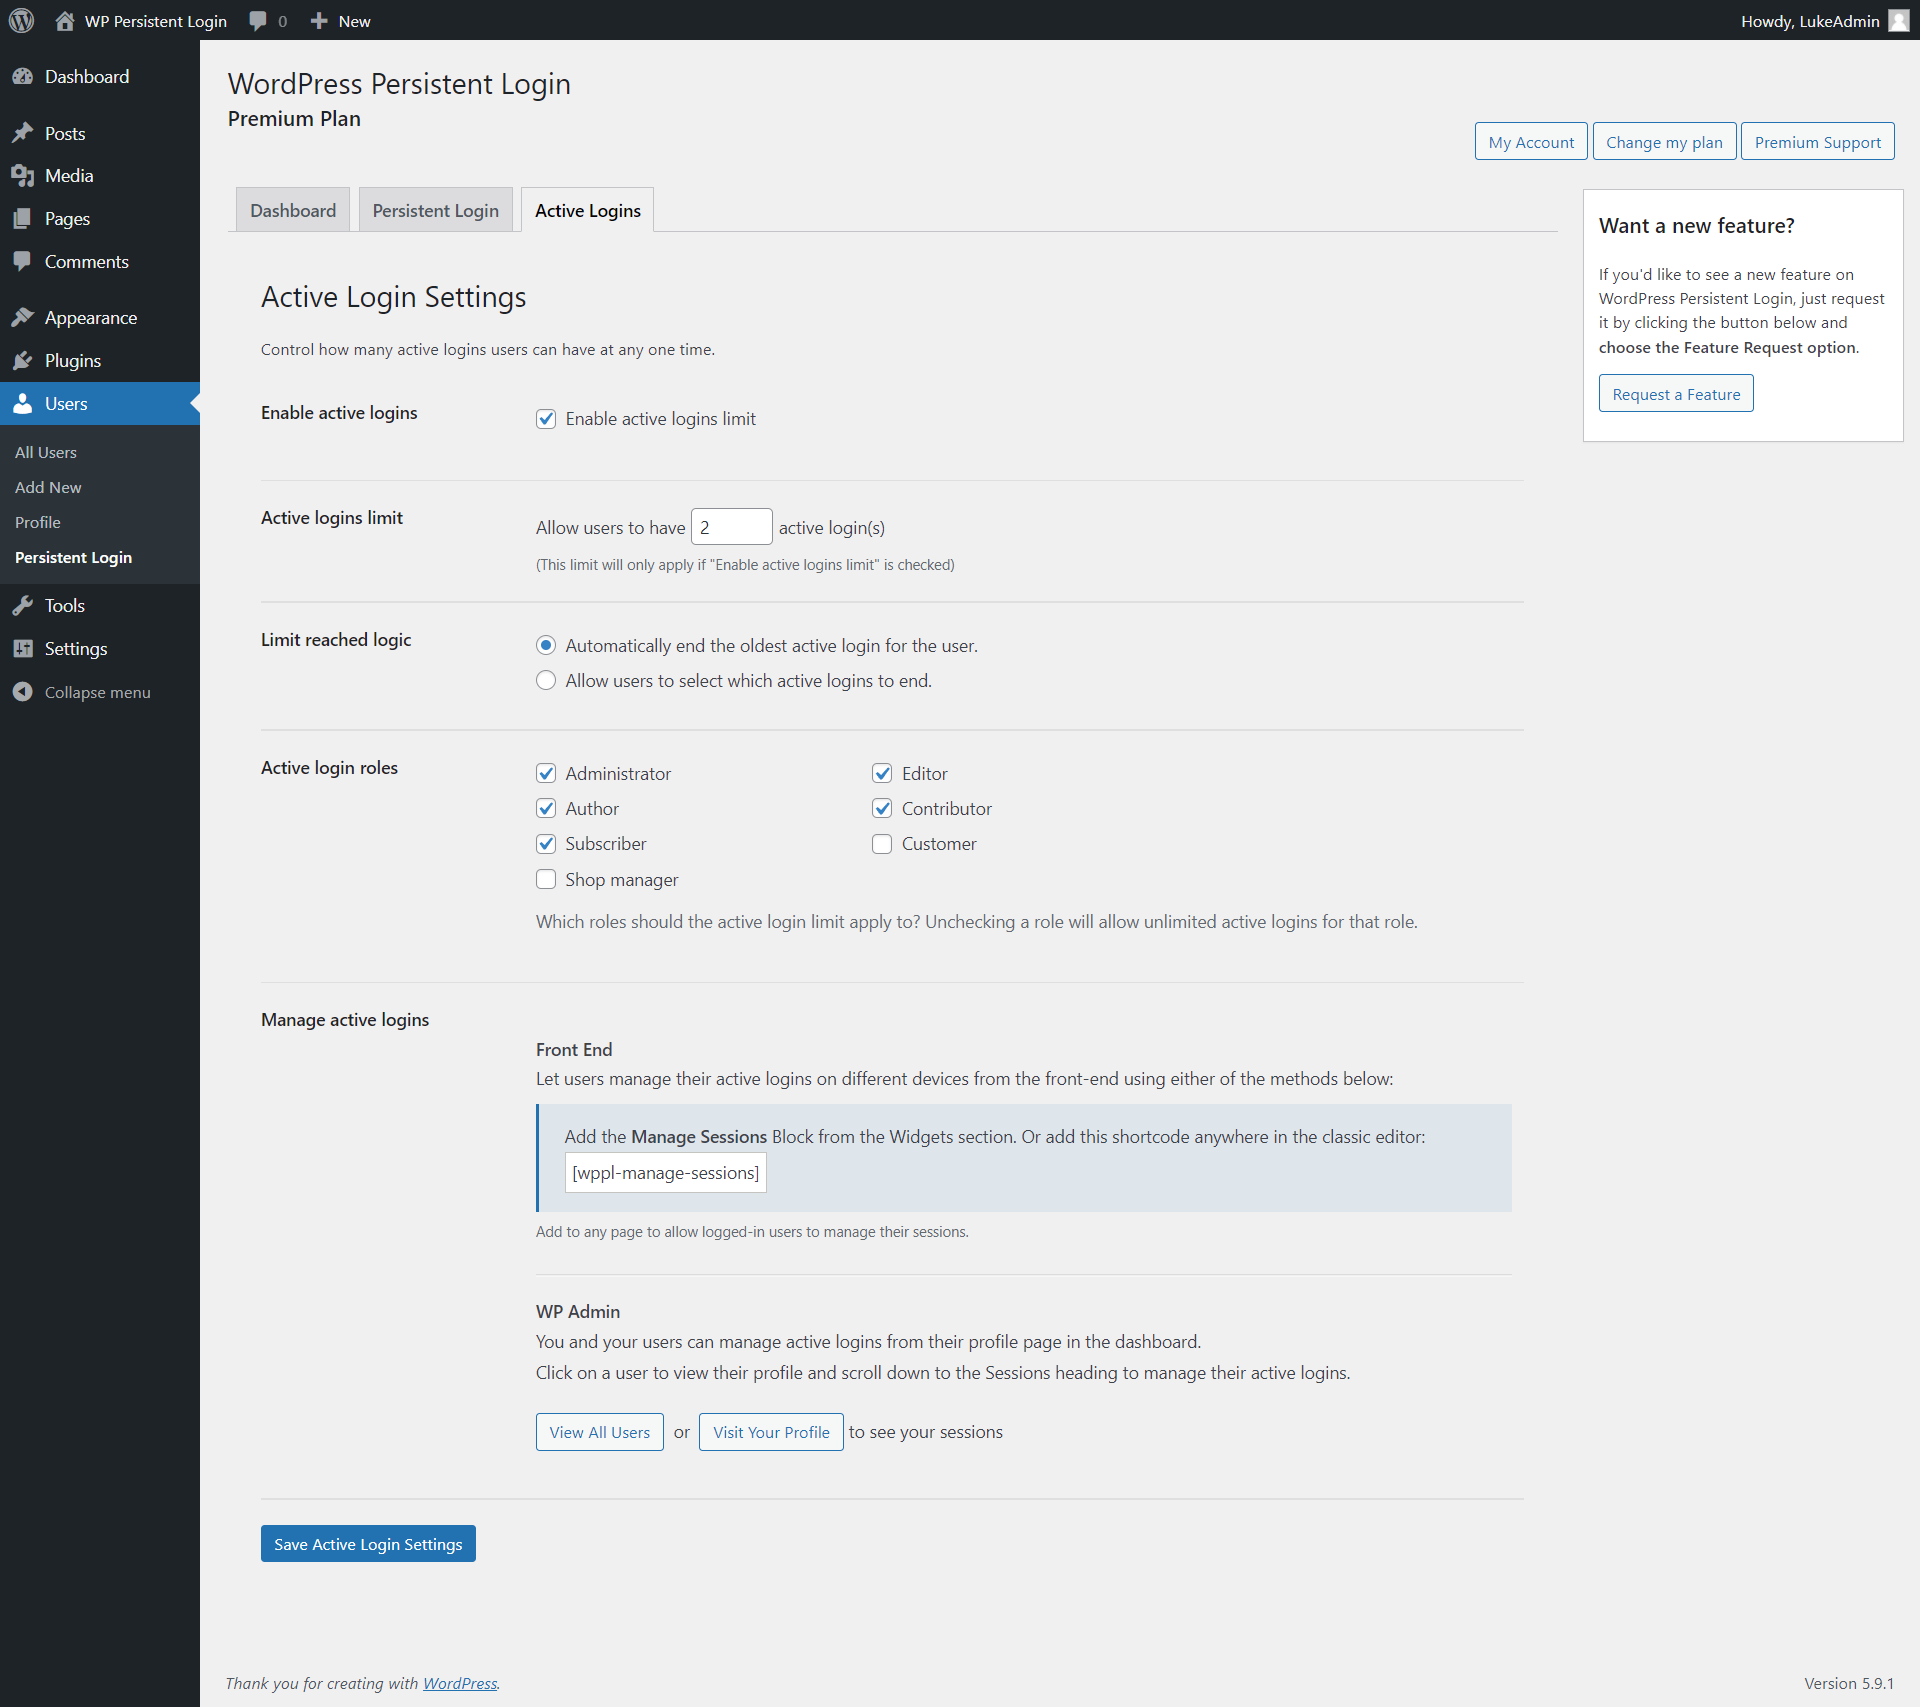Uncheck the Author role checkbox
This screenshot has height=1707, width=1920.
pos(546,809)
